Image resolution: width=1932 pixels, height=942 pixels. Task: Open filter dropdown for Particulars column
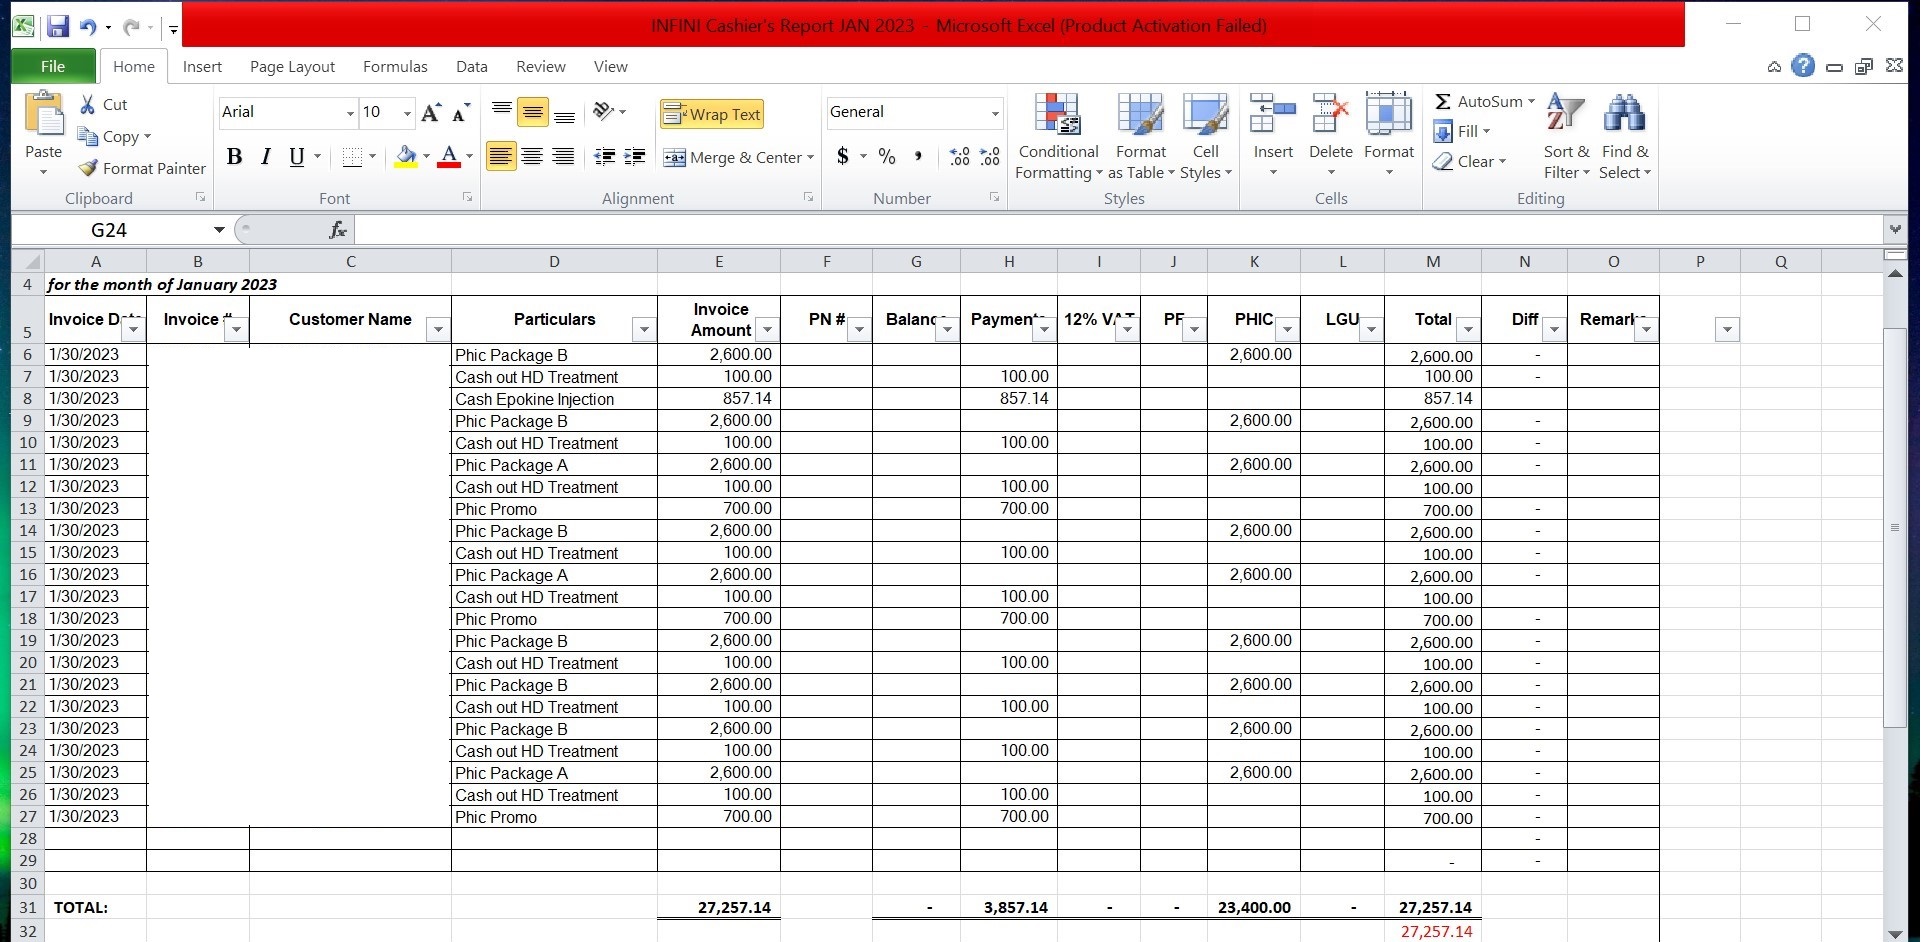click(x=644, y=330)
